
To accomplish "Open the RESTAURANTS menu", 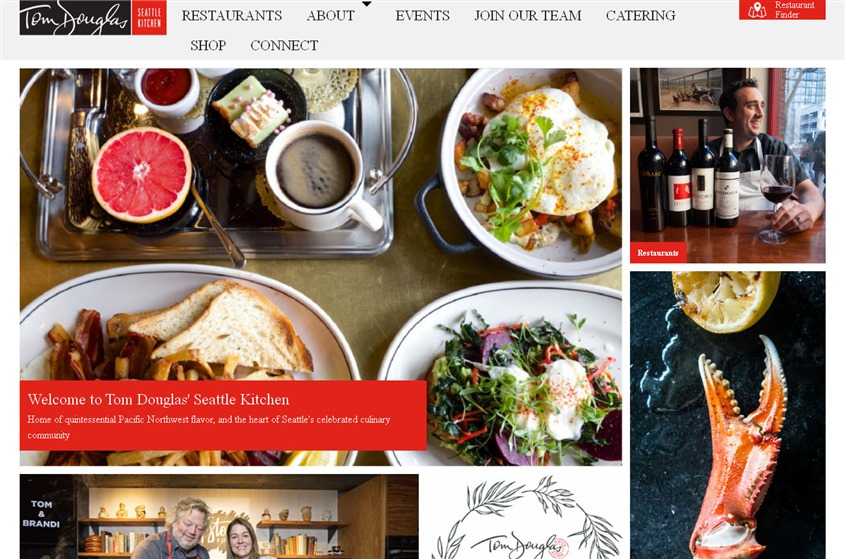I will click(x=232, y=16).
